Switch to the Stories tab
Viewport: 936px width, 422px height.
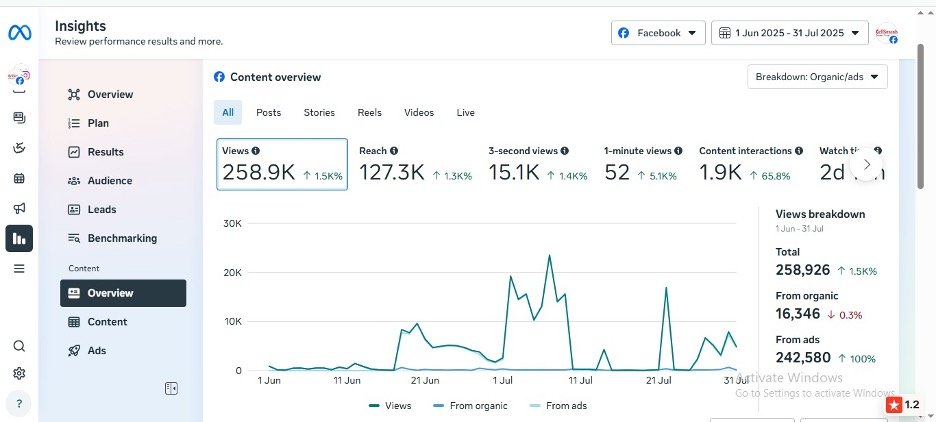pos(319,113)
